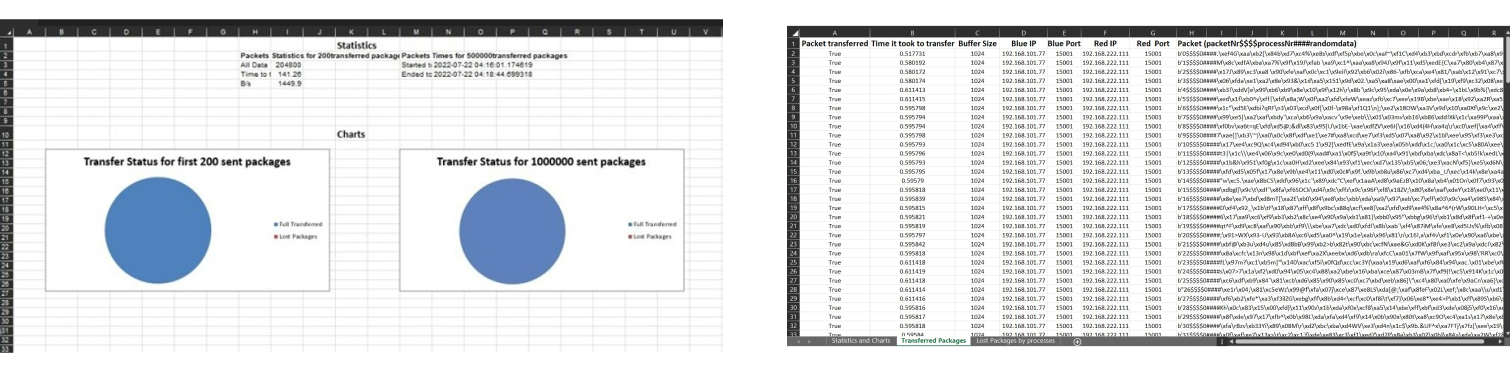This screenshot has width=1510, height=372.
Task: Click the Charts heading cell
Action: pos(351,133)
